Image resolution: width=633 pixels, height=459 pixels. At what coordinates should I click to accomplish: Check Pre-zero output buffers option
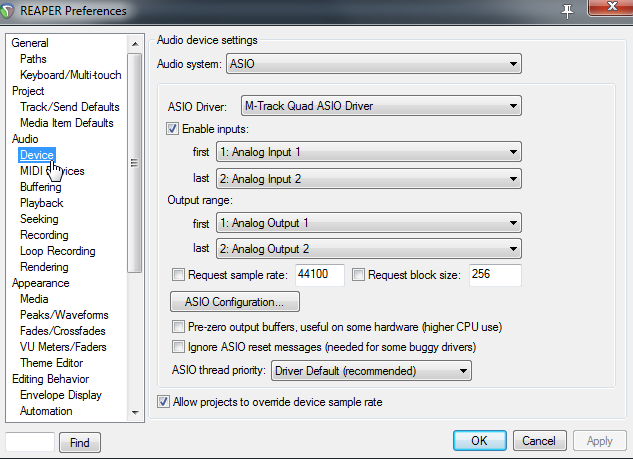tap(179, 327)
